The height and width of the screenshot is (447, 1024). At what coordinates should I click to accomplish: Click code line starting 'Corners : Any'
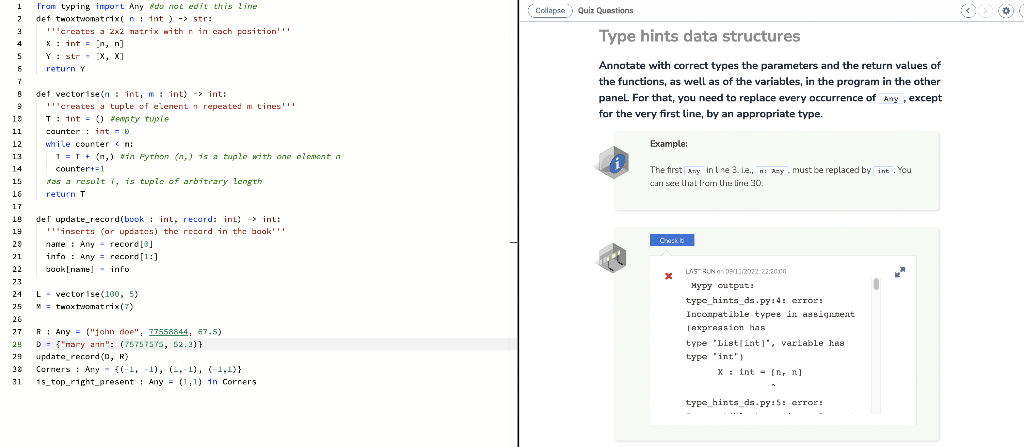[140, 369]
